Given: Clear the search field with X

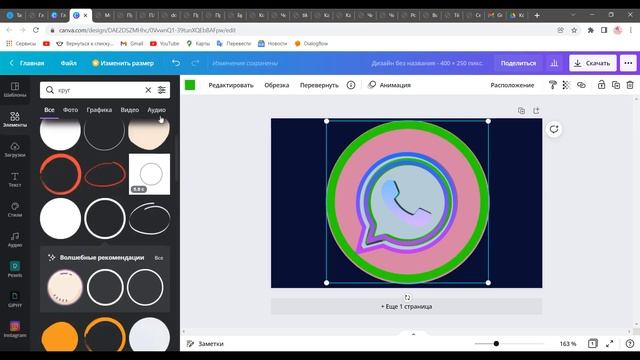Looking at the screenshot, I should tap(148, 90).
